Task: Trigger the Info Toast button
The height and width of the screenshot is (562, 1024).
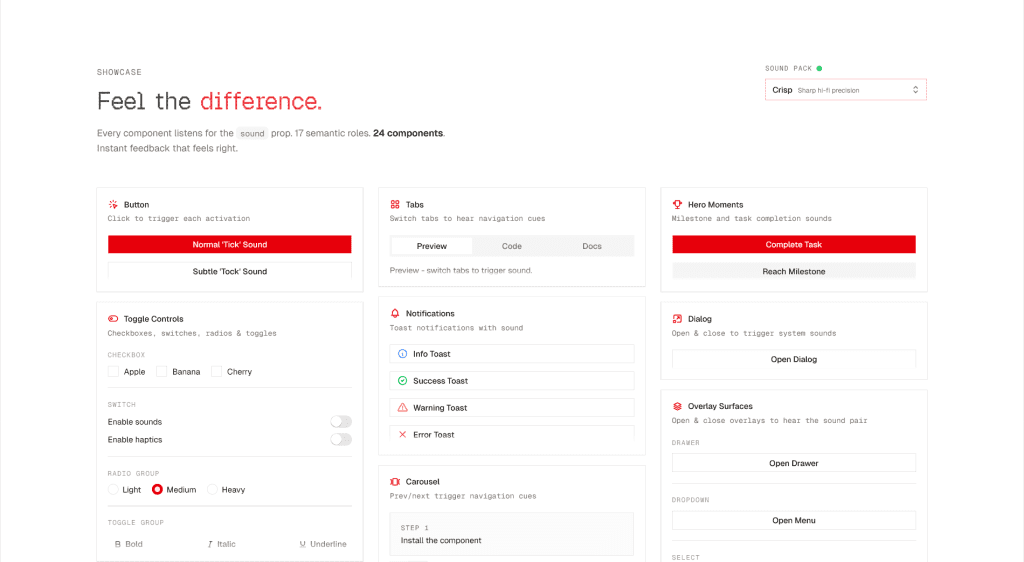Action: (512, 354)
